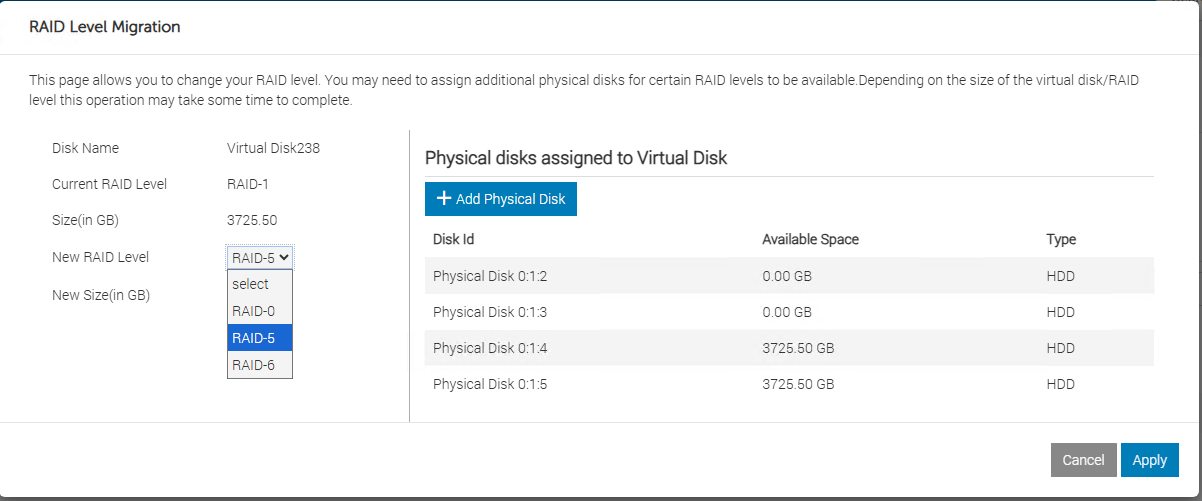Click the plus icon on Add Physical Disk

(x=444, y=199)
